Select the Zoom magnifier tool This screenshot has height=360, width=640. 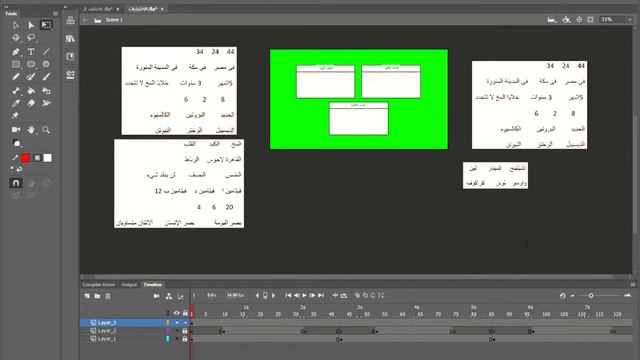(x=46, y=130)
